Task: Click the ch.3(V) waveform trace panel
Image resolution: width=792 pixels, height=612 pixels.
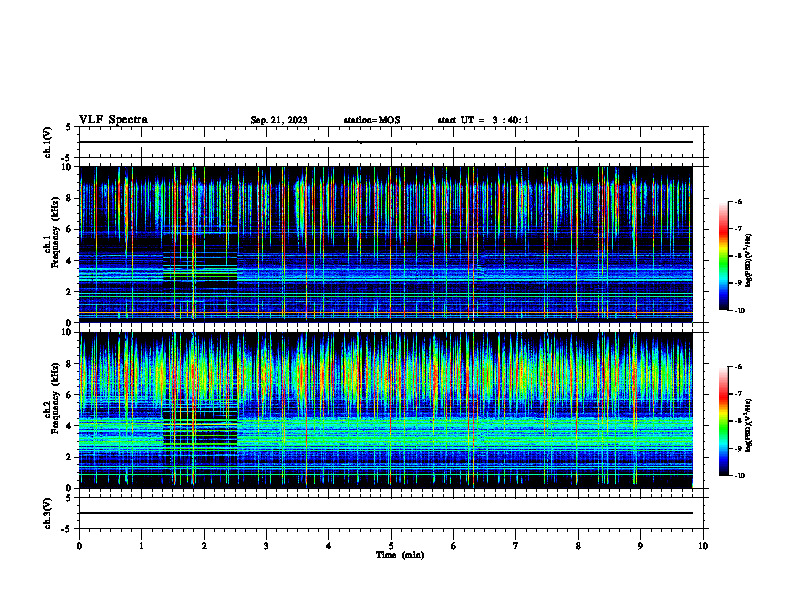Action: (391, 513)
